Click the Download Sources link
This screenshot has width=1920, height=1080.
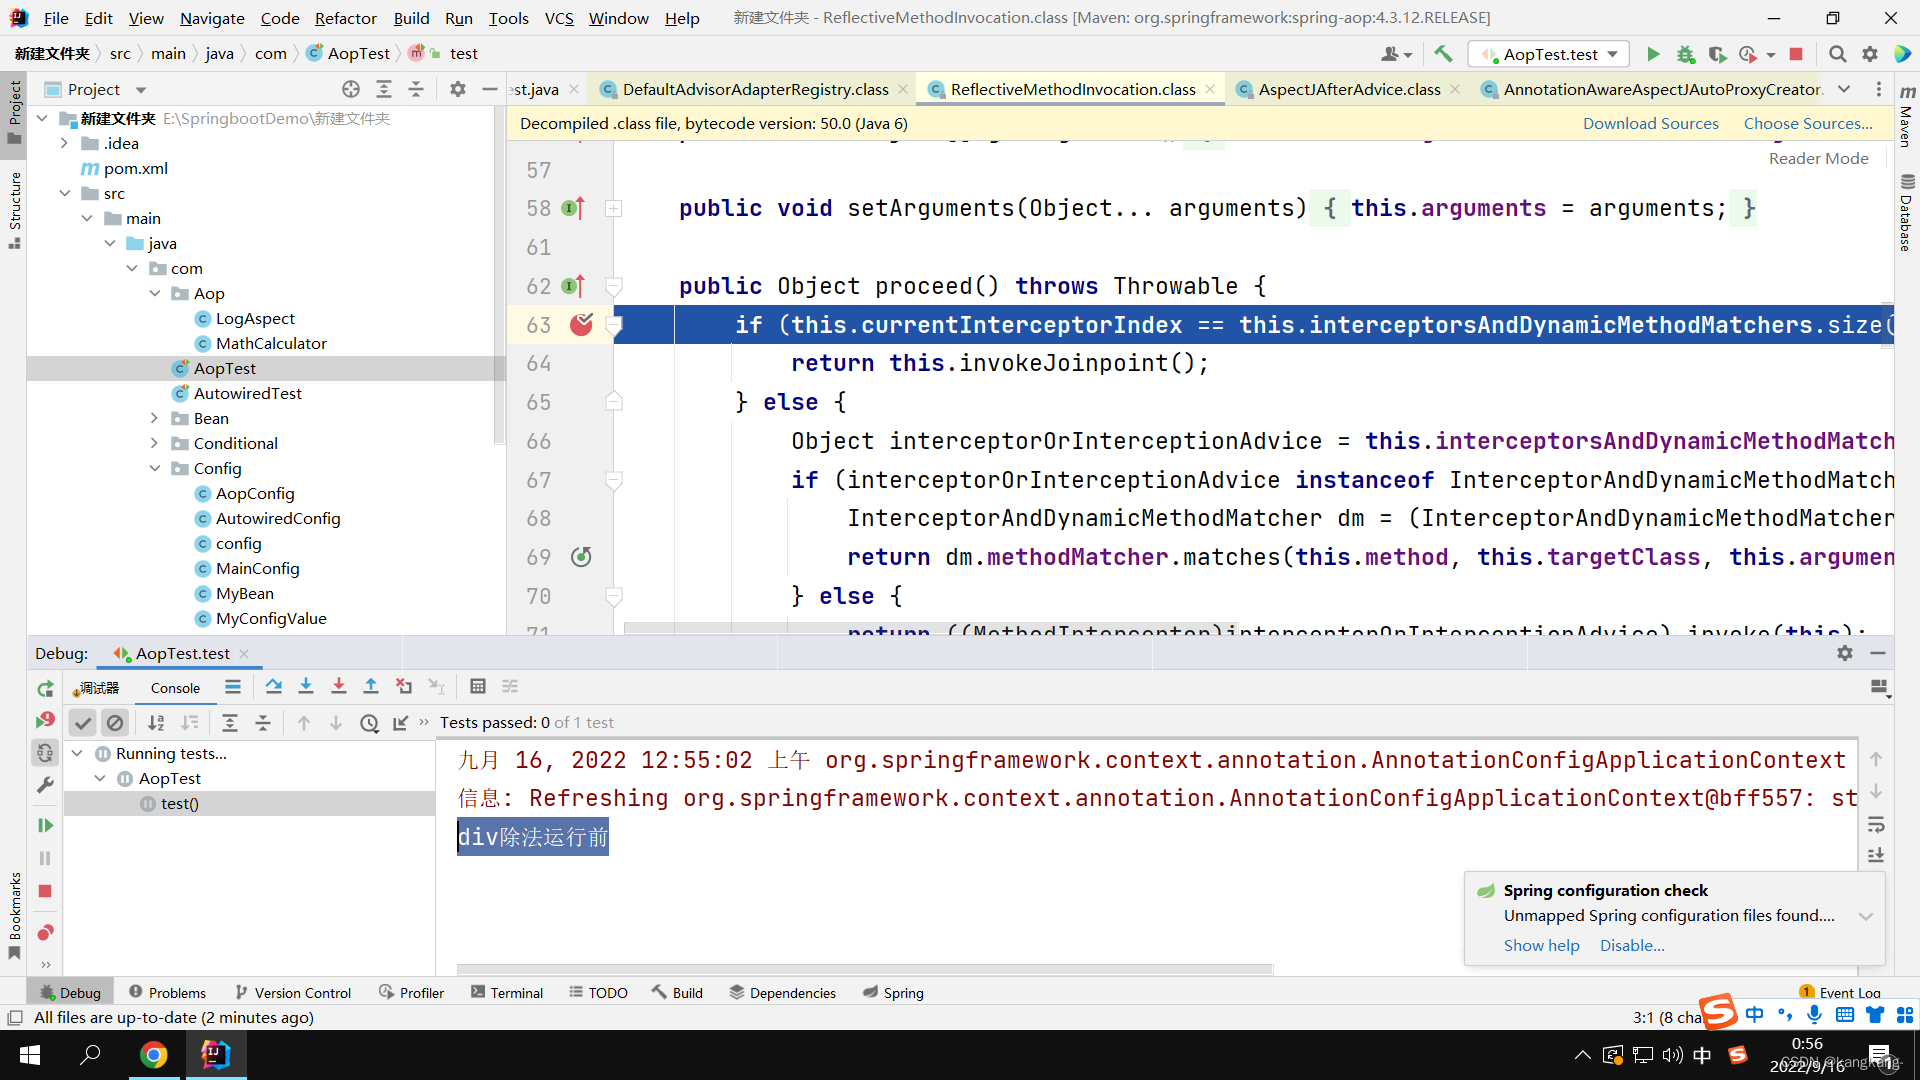1650,123
